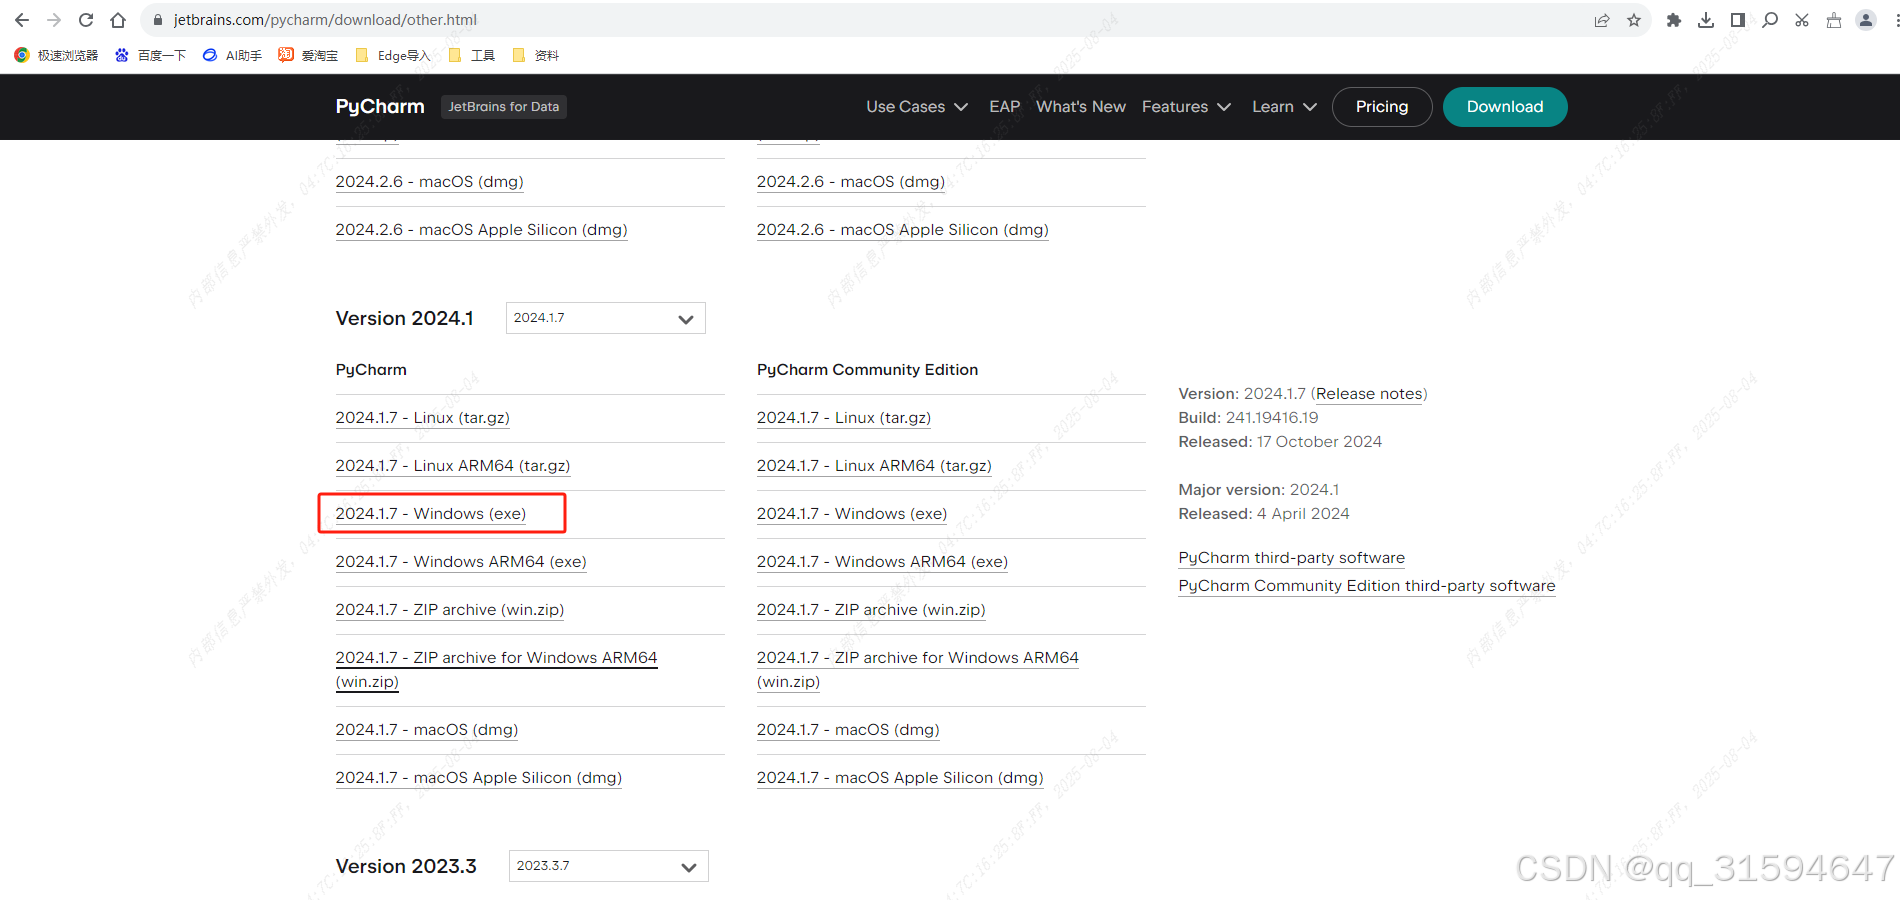Open the browser downloads icon
This screenshot has height=900, width=1900.
(x=1706, y=20)
